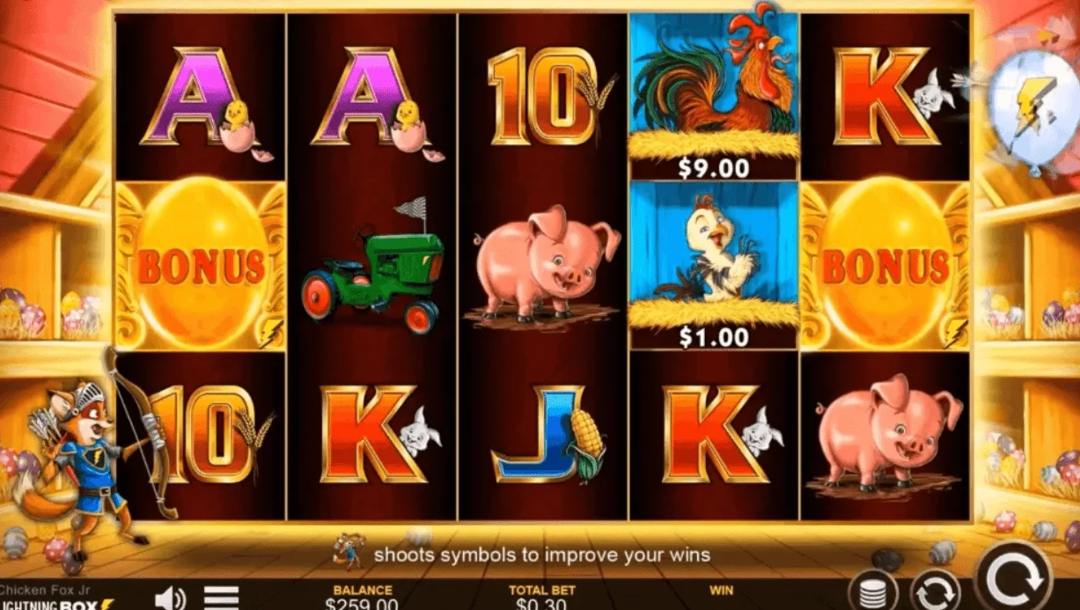Open bet settings coin stack icon
This screenshot has height=610, width=1080.
click(873, 591)
